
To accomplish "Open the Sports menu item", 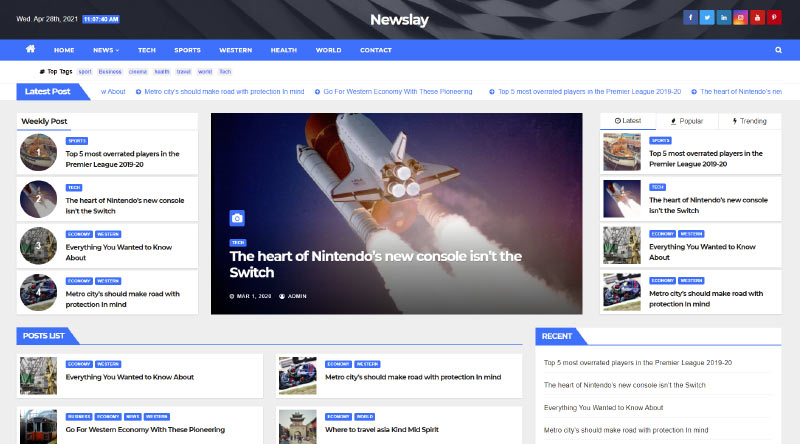I will (187, 50).
